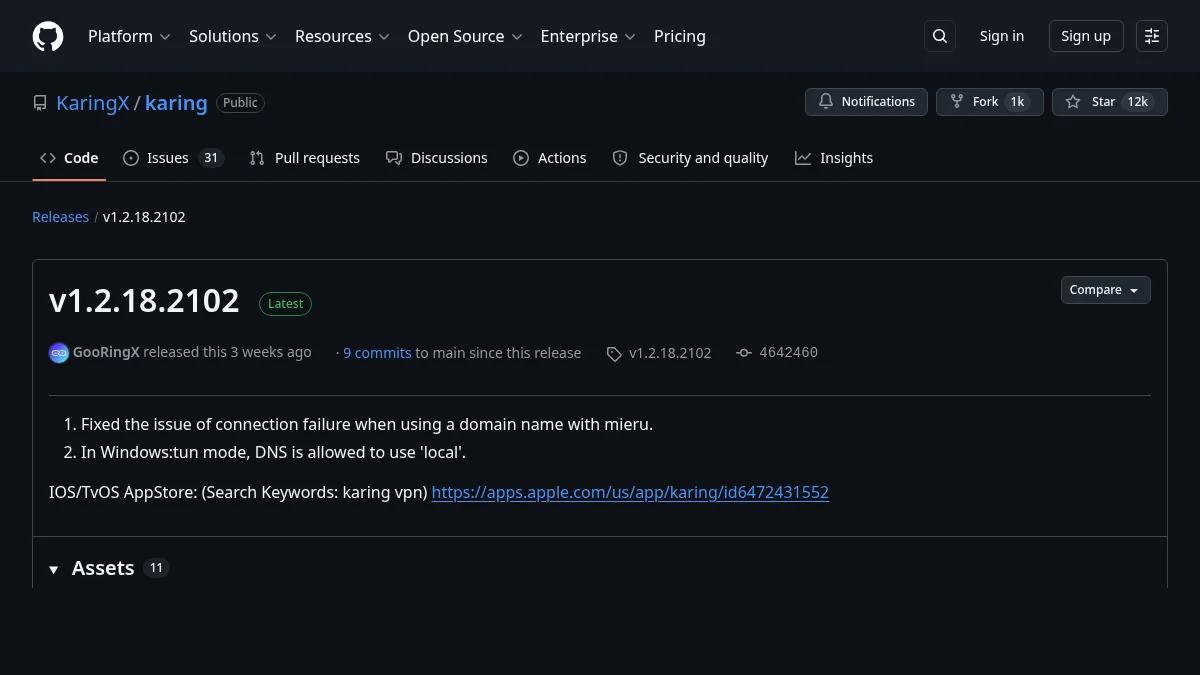Open the Pricing page
Screen dimensions: 1200x675
tap(680, 36)
